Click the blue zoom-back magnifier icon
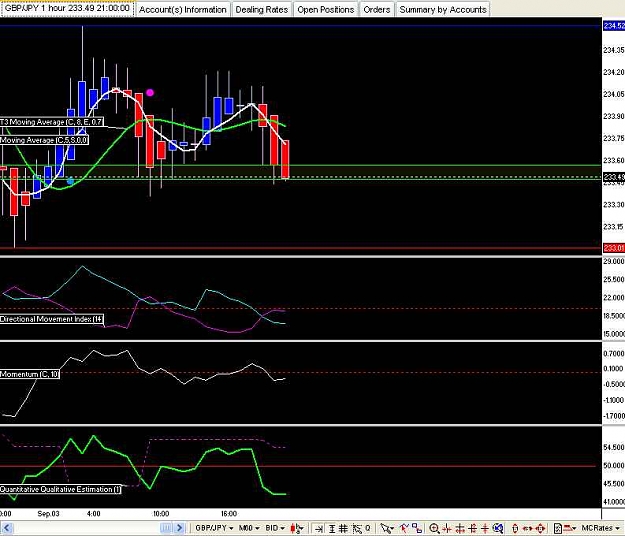Image resolution: width=625 pixels, height=536 pixels. coord(498,528)
